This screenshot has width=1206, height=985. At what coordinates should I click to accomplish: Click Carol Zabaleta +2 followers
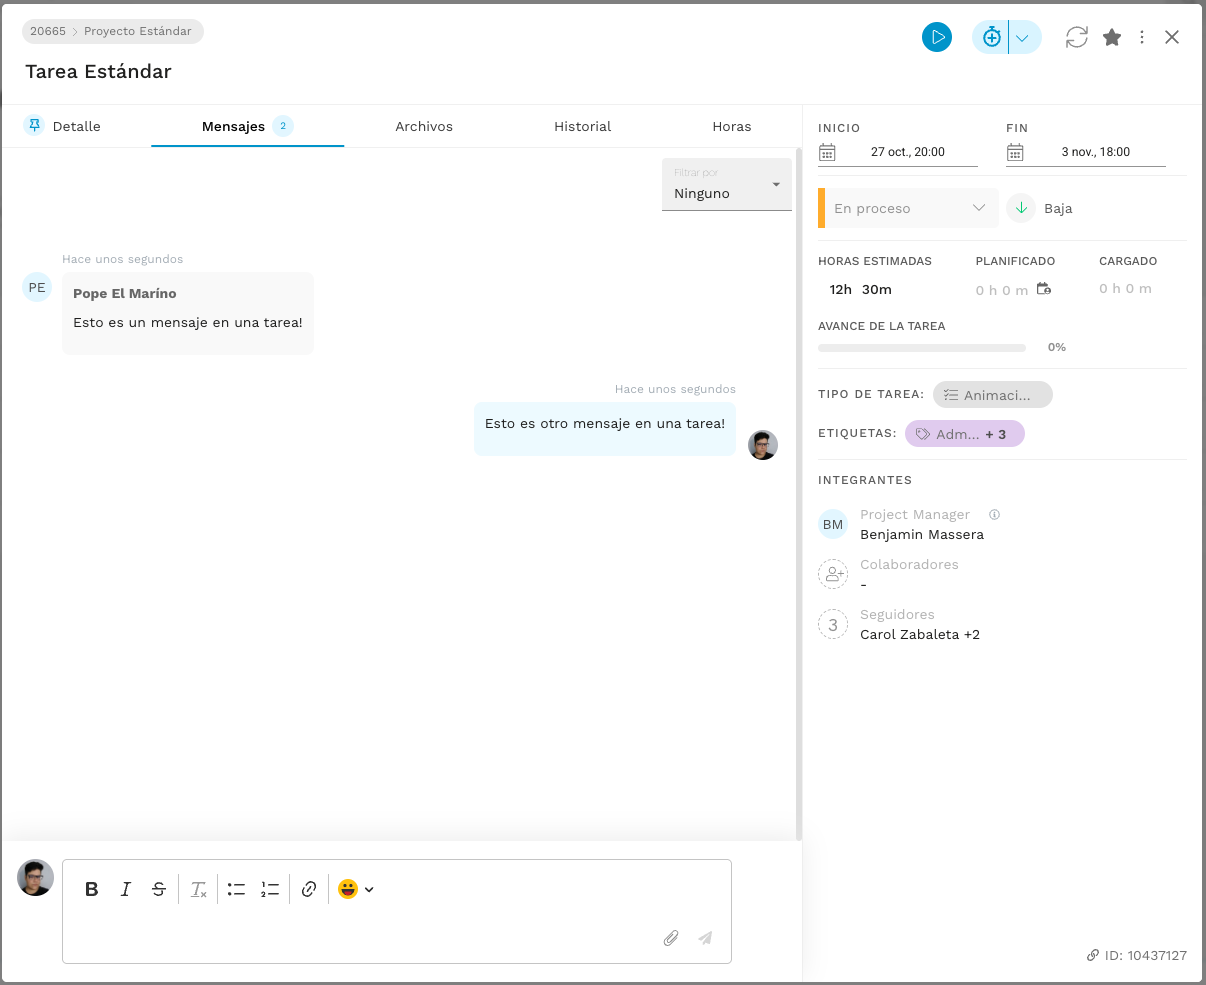click(920, 635)
